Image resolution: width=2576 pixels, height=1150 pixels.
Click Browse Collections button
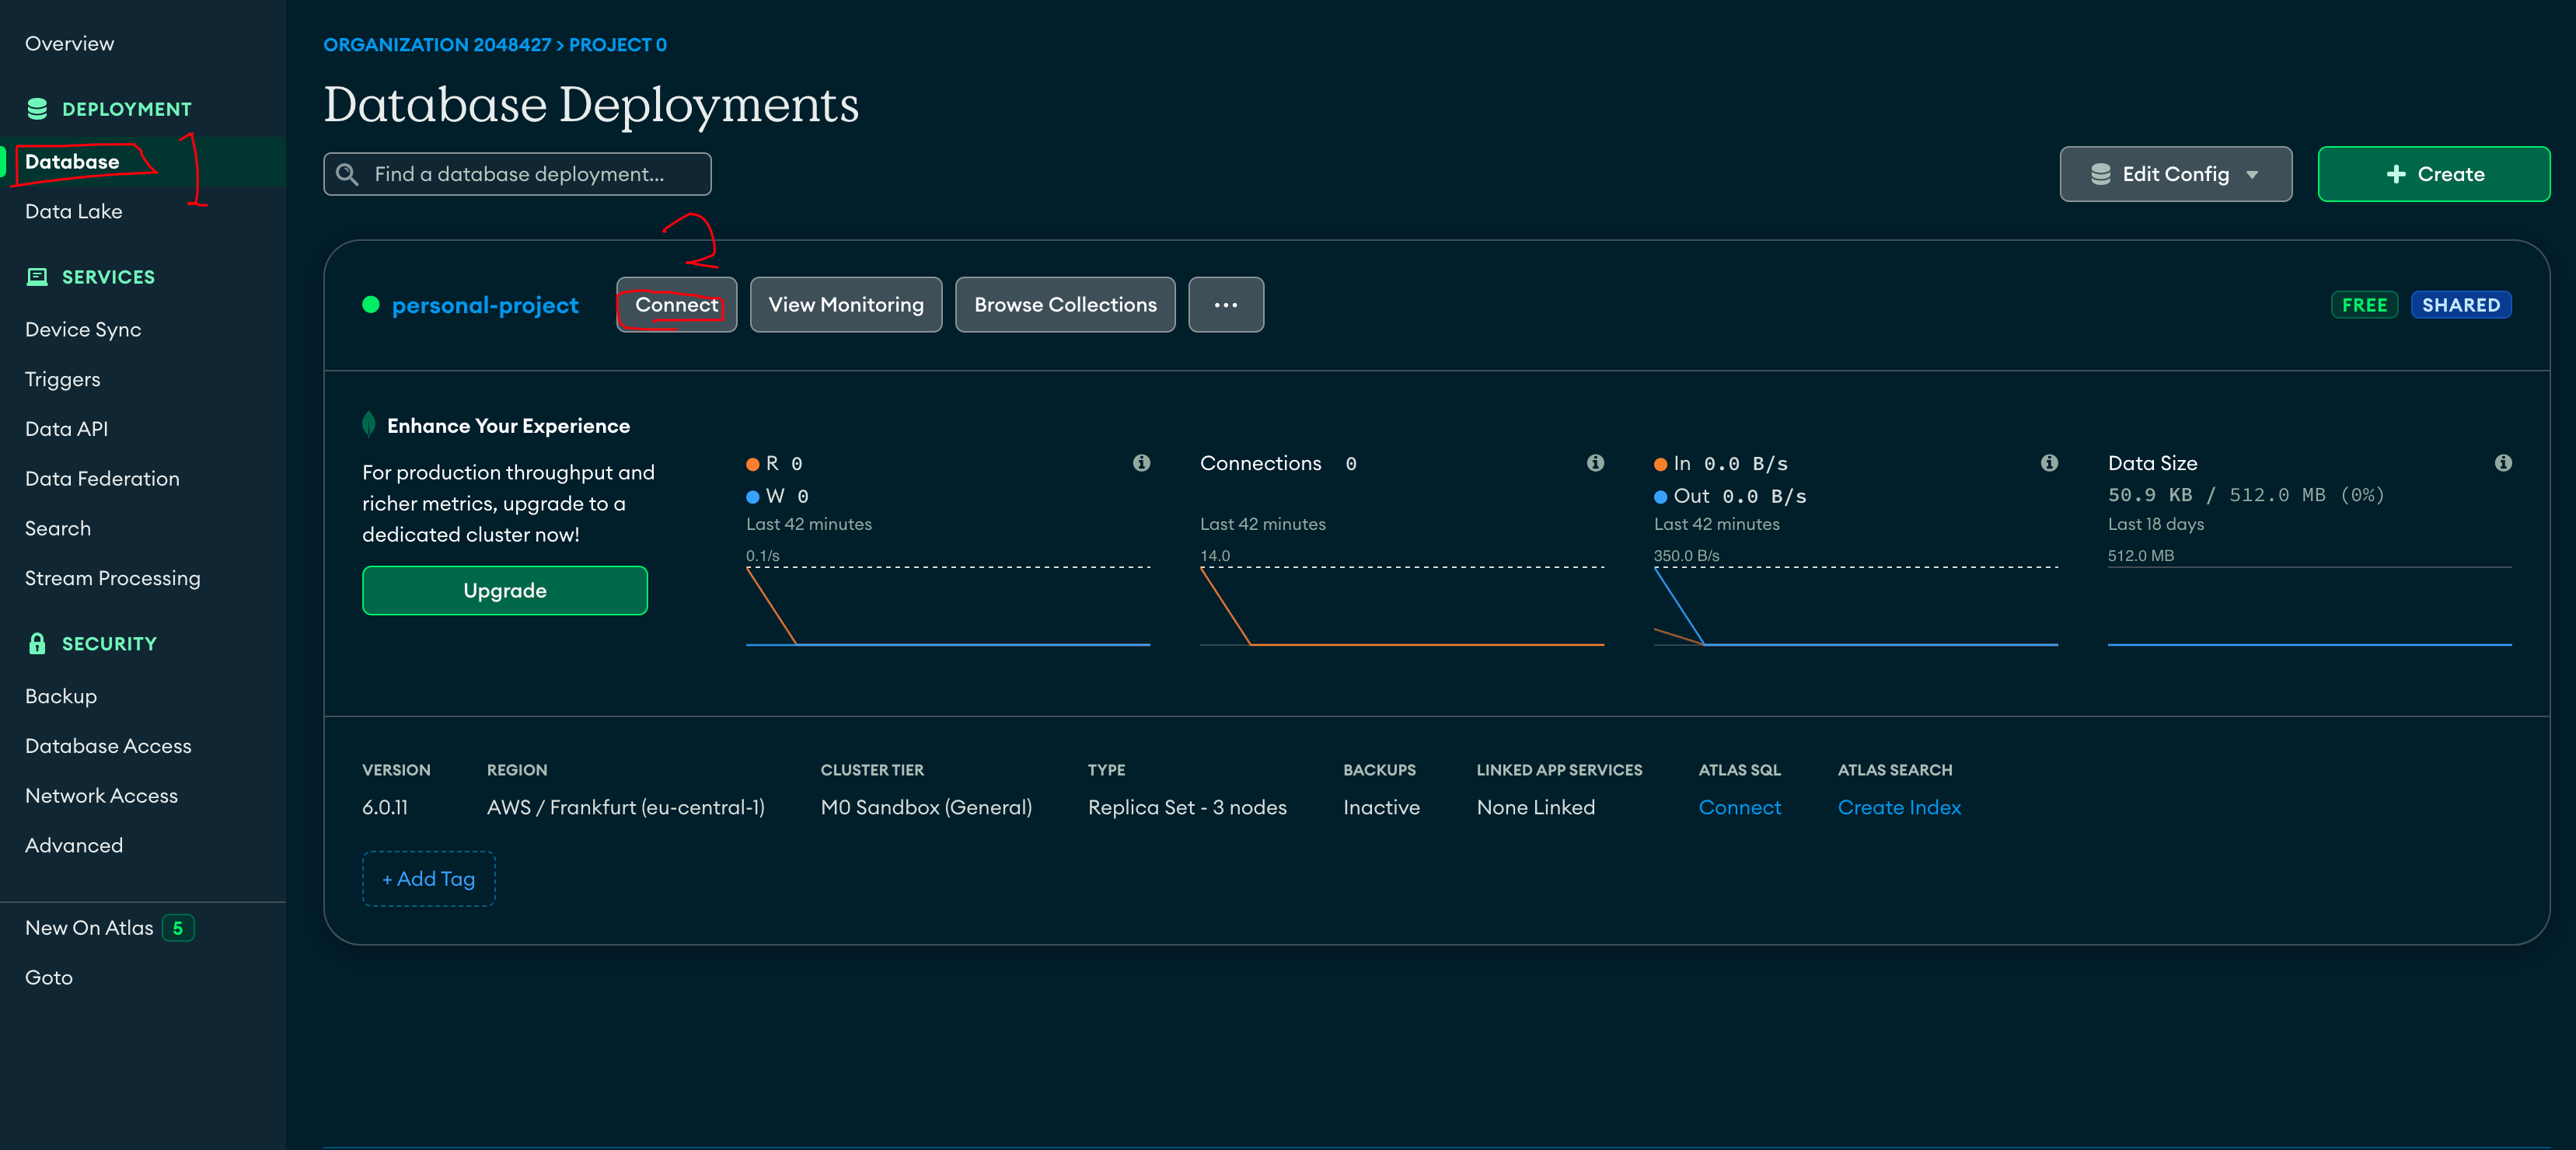tap(1065, 305)
